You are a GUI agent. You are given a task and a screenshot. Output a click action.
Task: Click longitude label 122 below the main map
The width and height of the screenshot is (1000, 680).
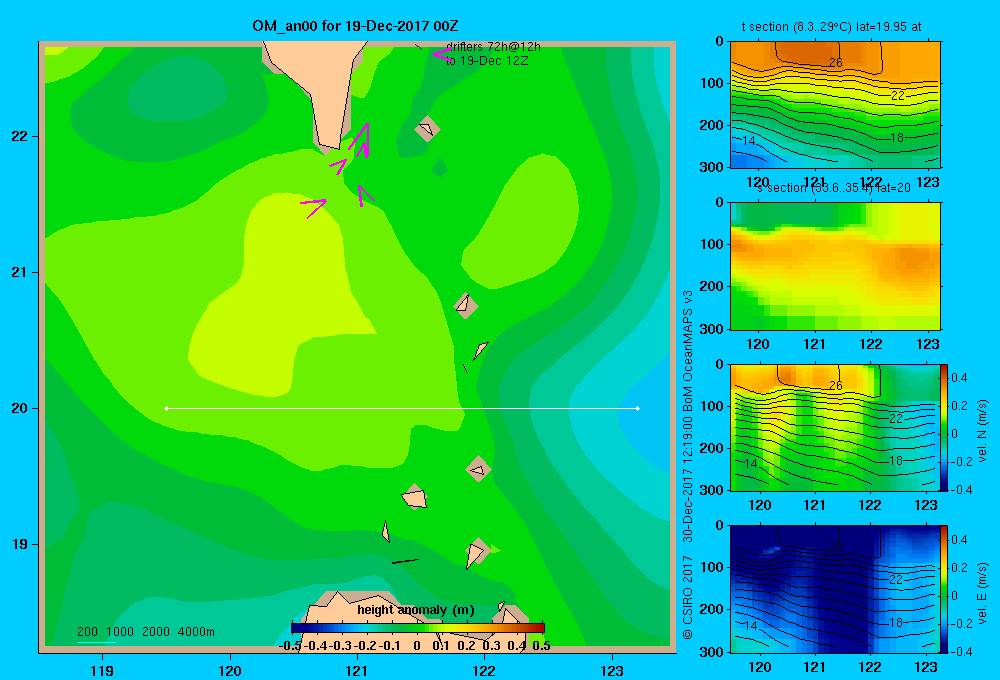click(x=484, y=670)
